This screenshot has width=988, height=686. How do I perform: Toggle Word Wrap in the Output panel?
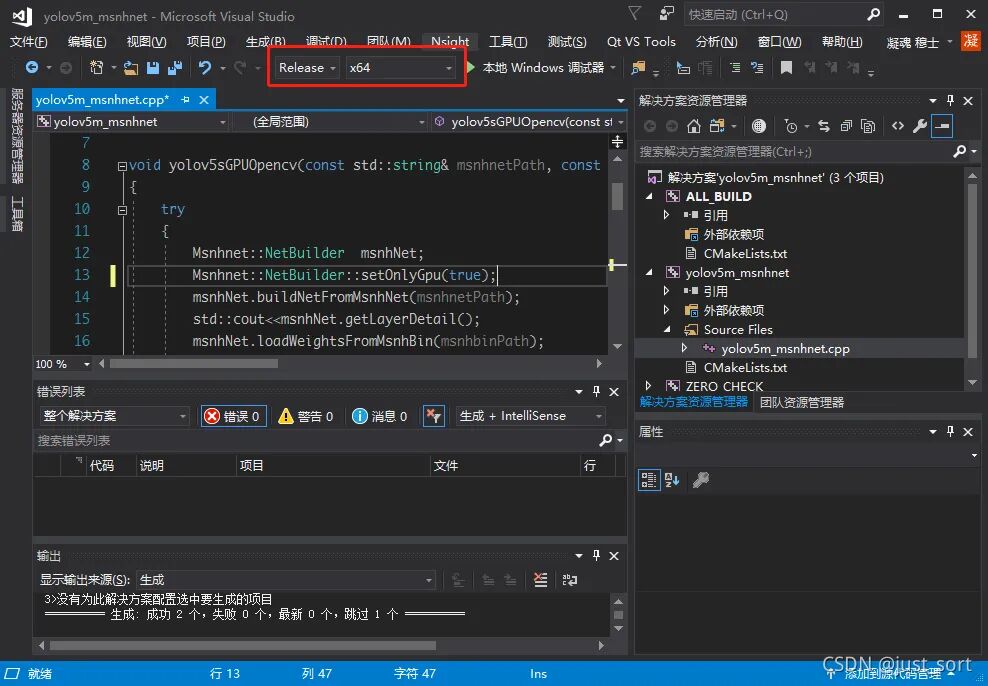click(x=570, y=580)
